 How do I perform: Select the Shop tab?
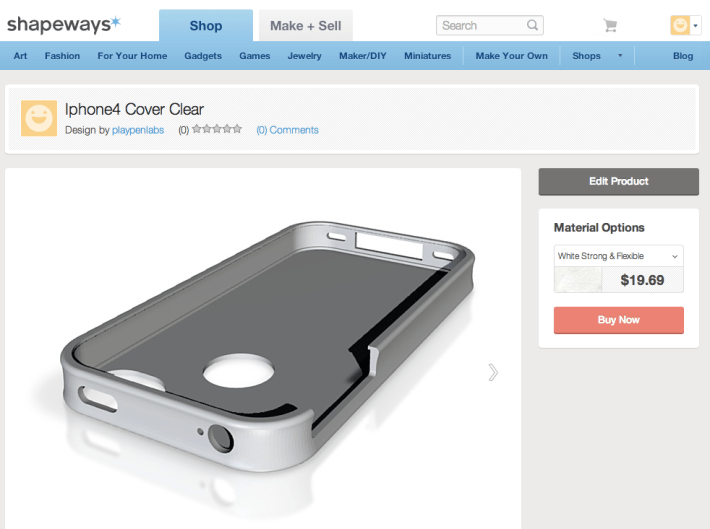click(206, 26)
